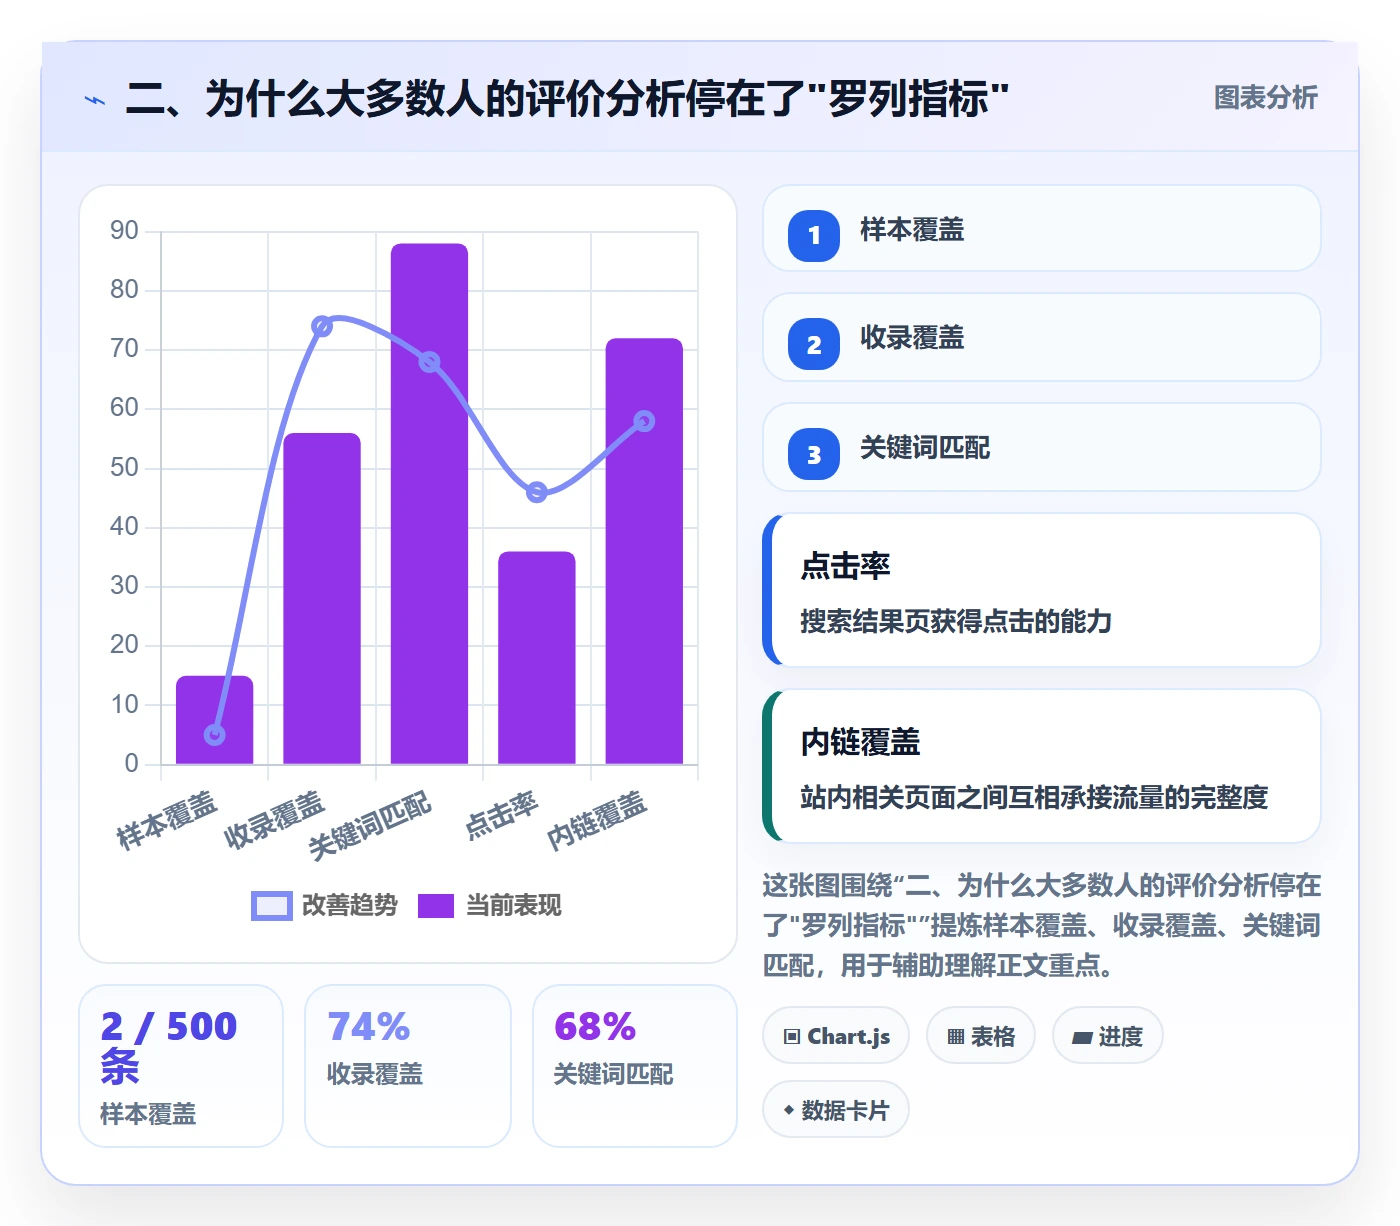Click the small icon inside the Chart.js tag
This screenshot has width=1400, height=1226.
pyautogui.click(x=792, y=1037)
